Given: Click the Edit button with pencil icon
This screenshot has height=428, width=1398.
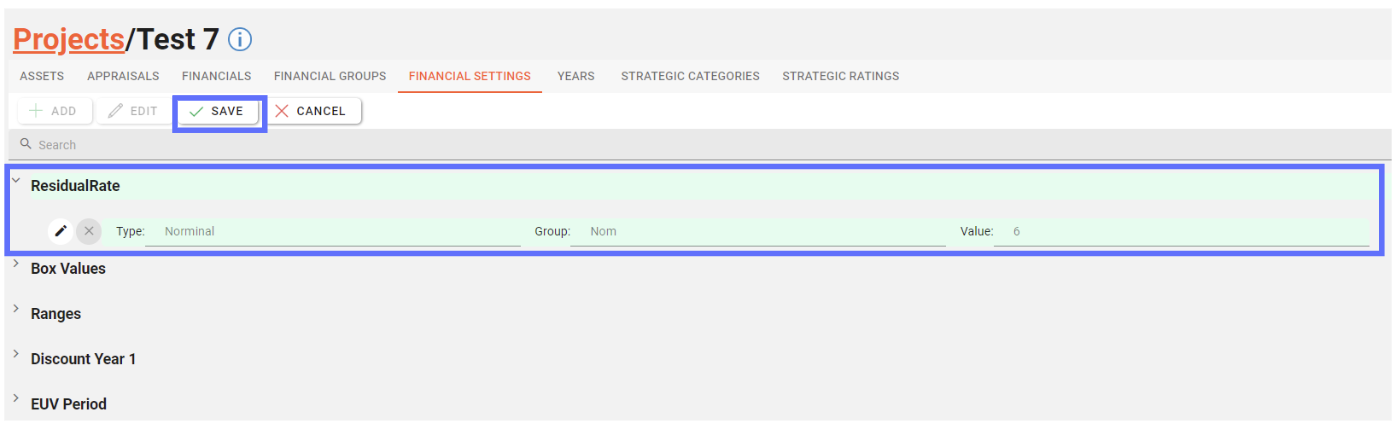Looking at the screenshot, I should click(x=133, y=111).
